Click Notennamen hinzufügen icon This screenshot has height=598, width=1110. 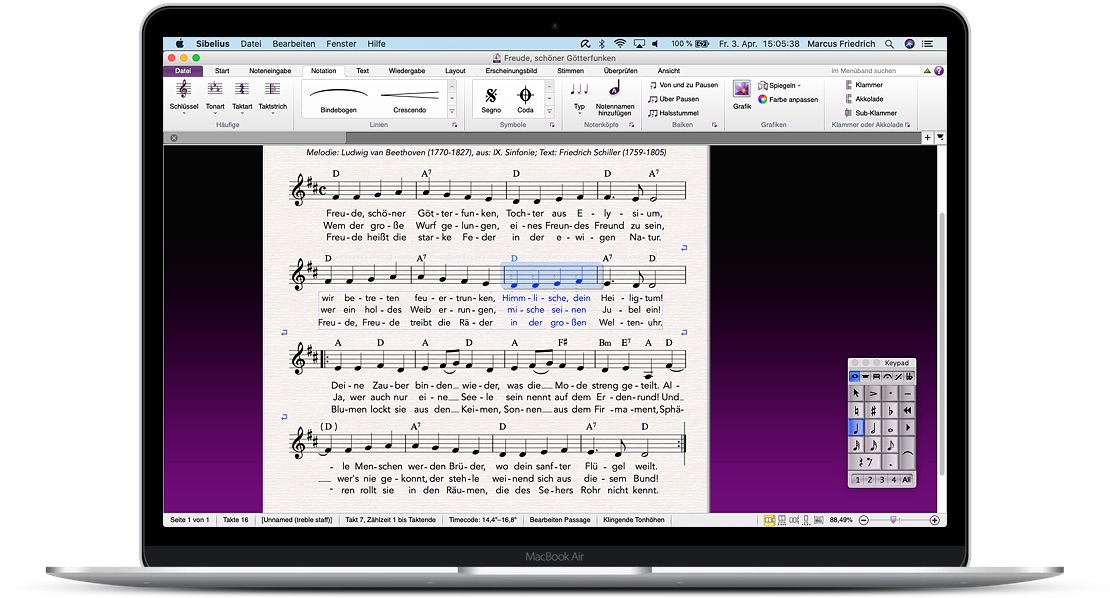point(614,98)
